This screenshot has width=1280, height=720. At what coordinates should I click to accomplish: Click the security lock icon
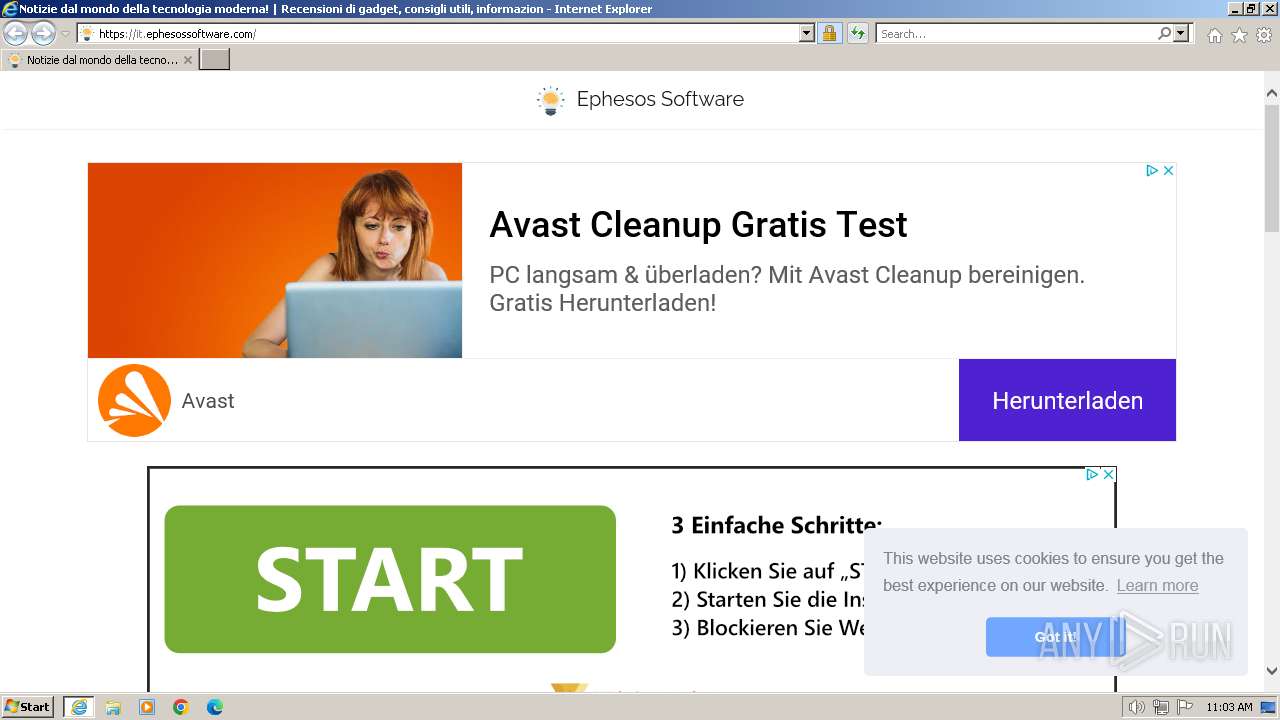click(829, 34)
